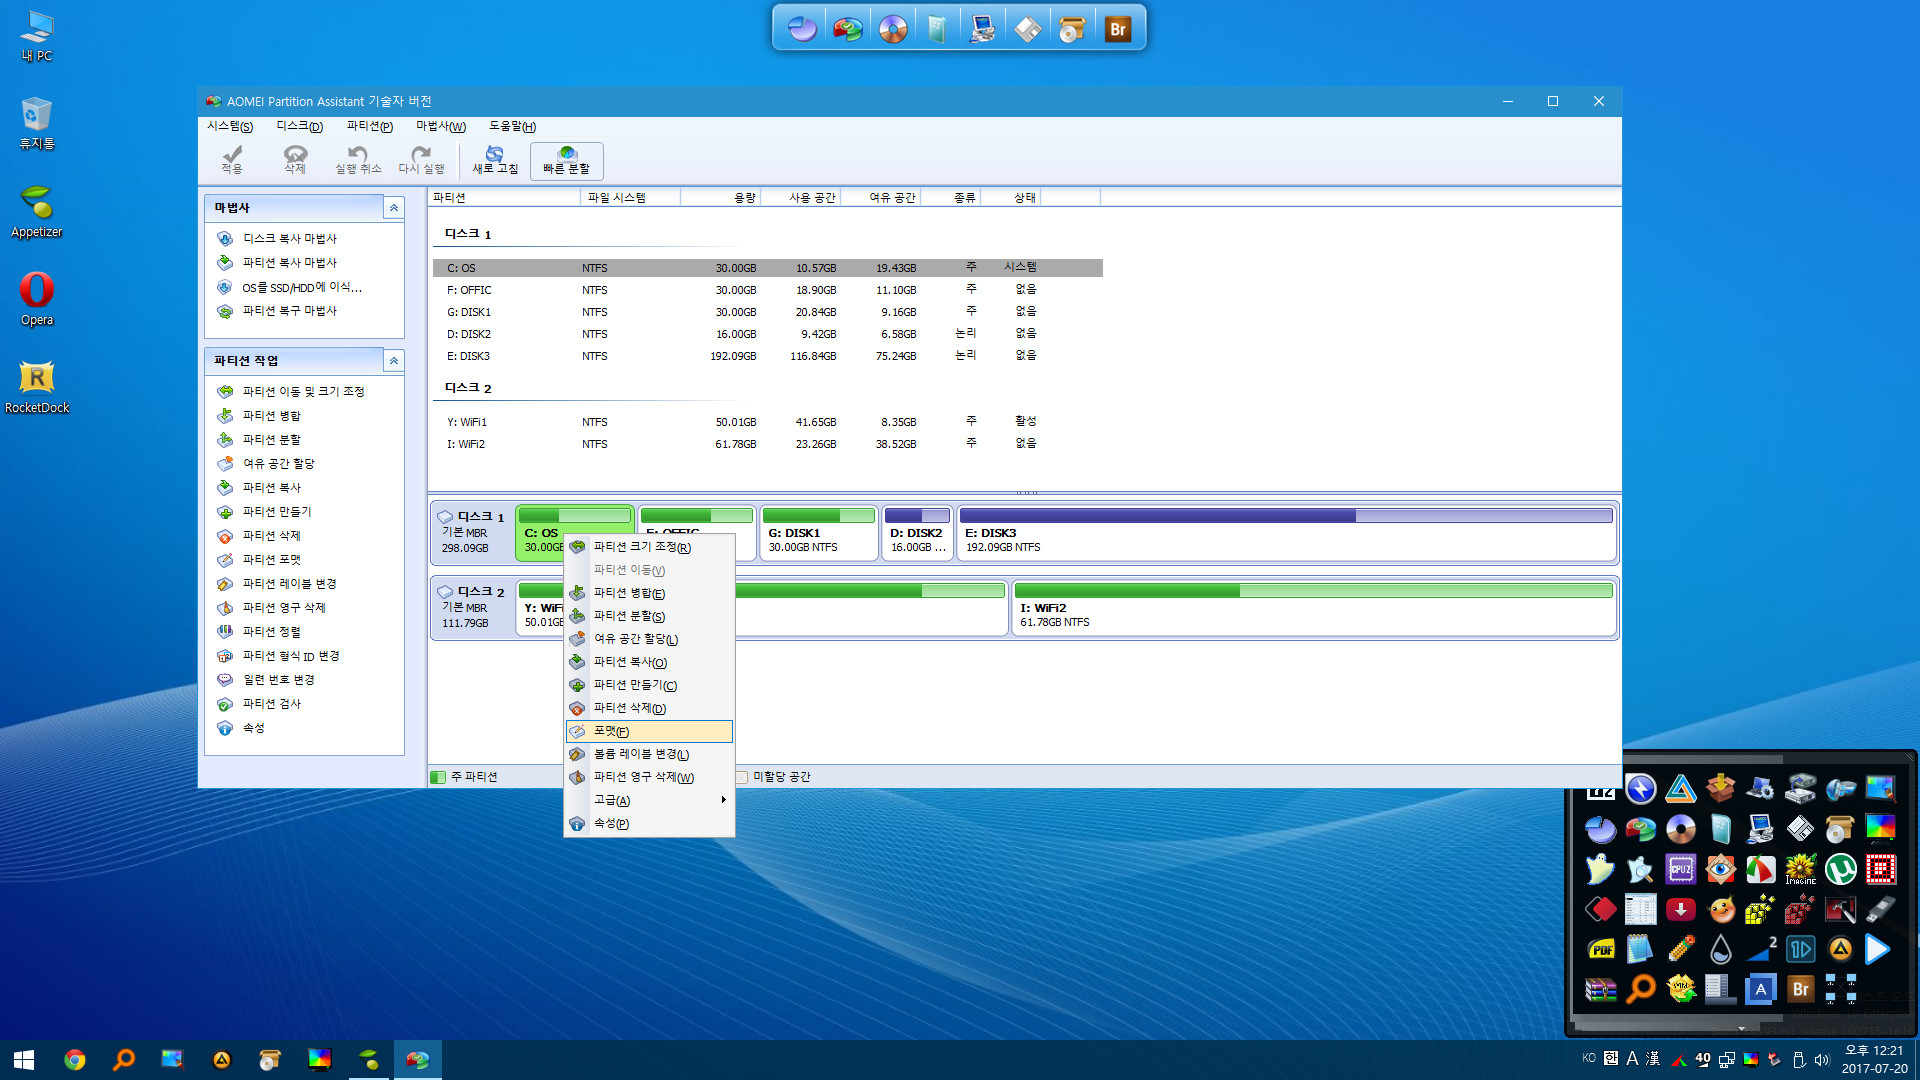Select the D: DISK2 partition row
1920x1080 pixels.
point(767,334)
